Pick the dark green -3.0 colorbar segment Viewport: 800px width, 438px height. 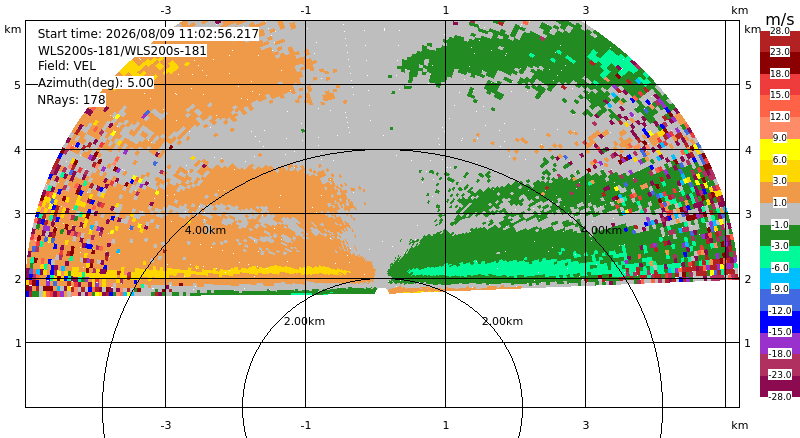[780, 235]
